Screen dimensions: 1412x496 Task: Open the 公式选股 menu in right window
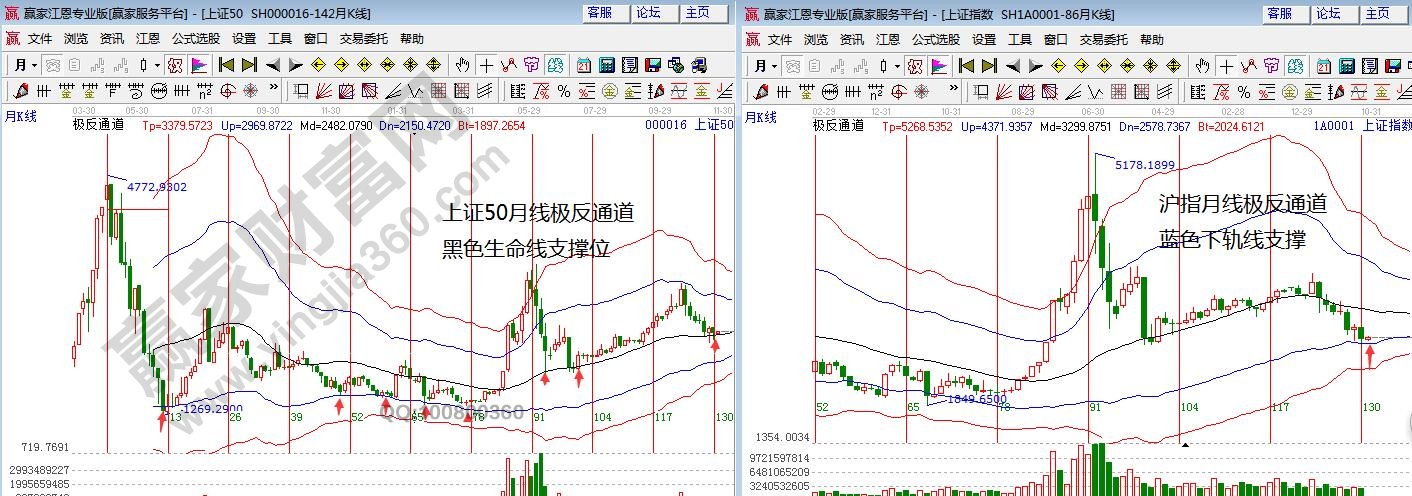pos(935,39)
